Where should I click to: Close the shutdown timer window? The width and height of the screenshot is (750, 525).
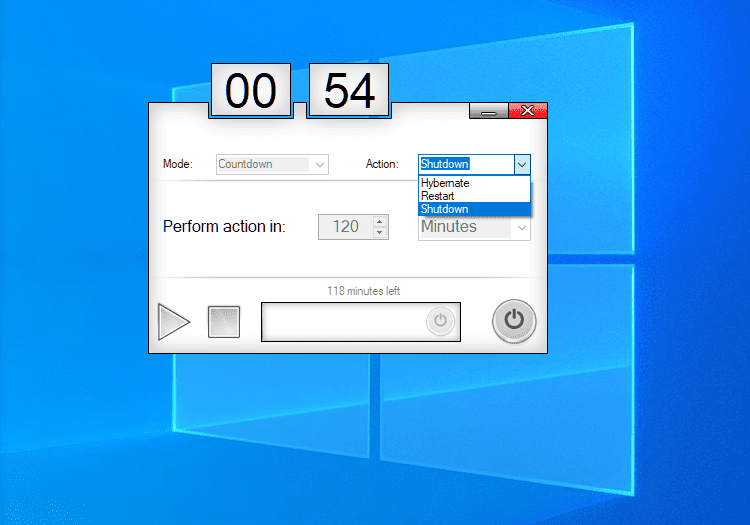528,110
